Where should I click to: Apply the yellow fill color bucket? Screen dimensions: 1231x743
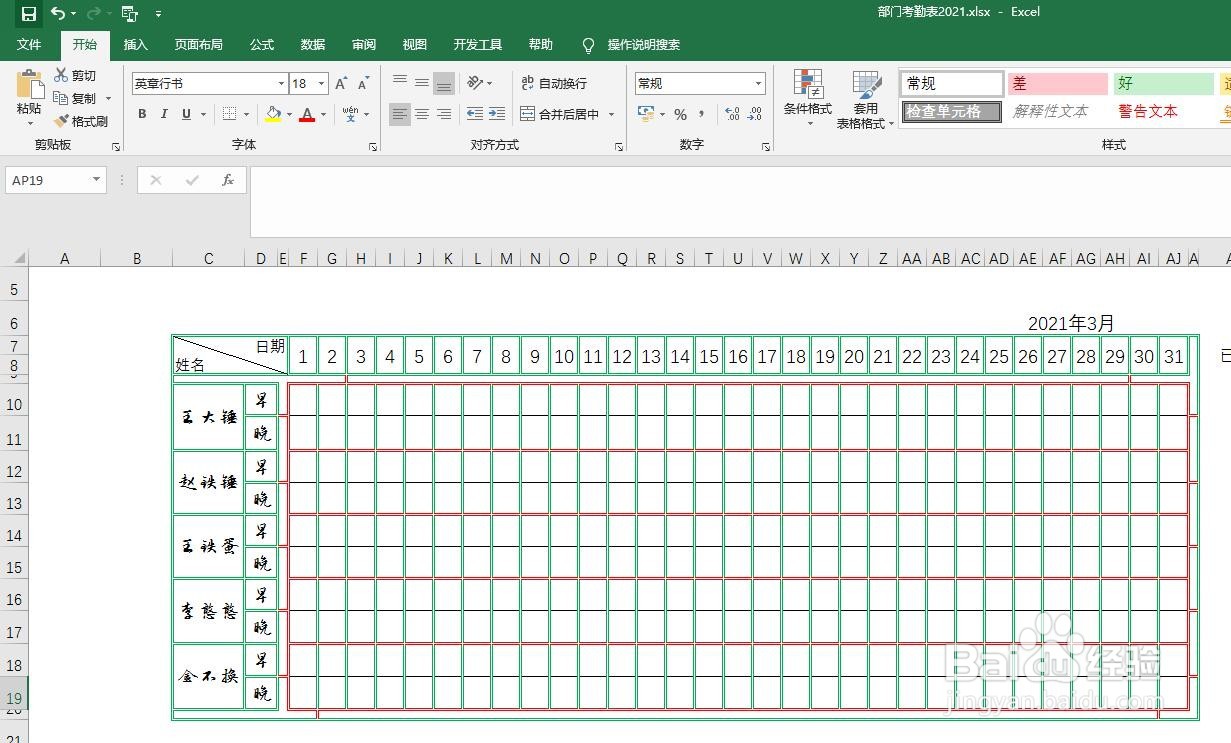click(273, 114)
